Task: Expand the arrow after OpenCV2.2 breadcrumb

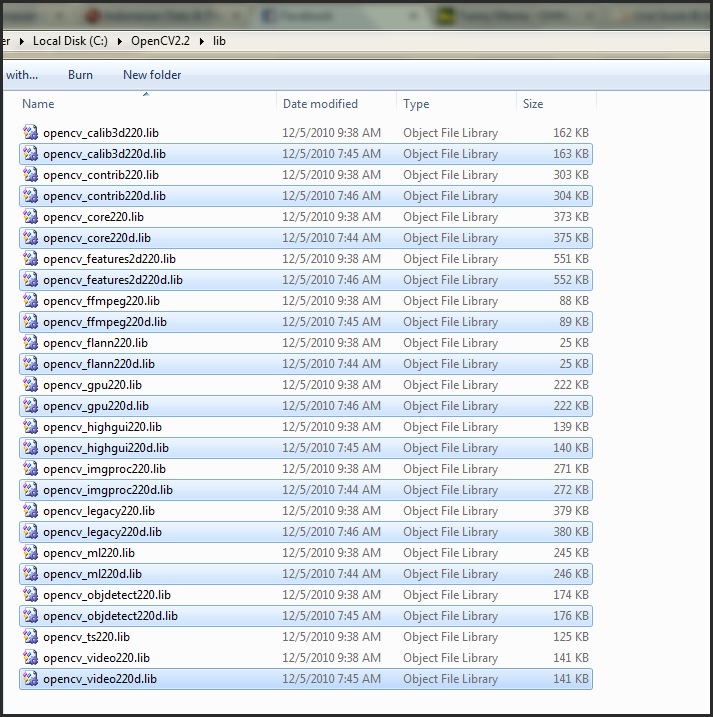Action: [201, 41]
